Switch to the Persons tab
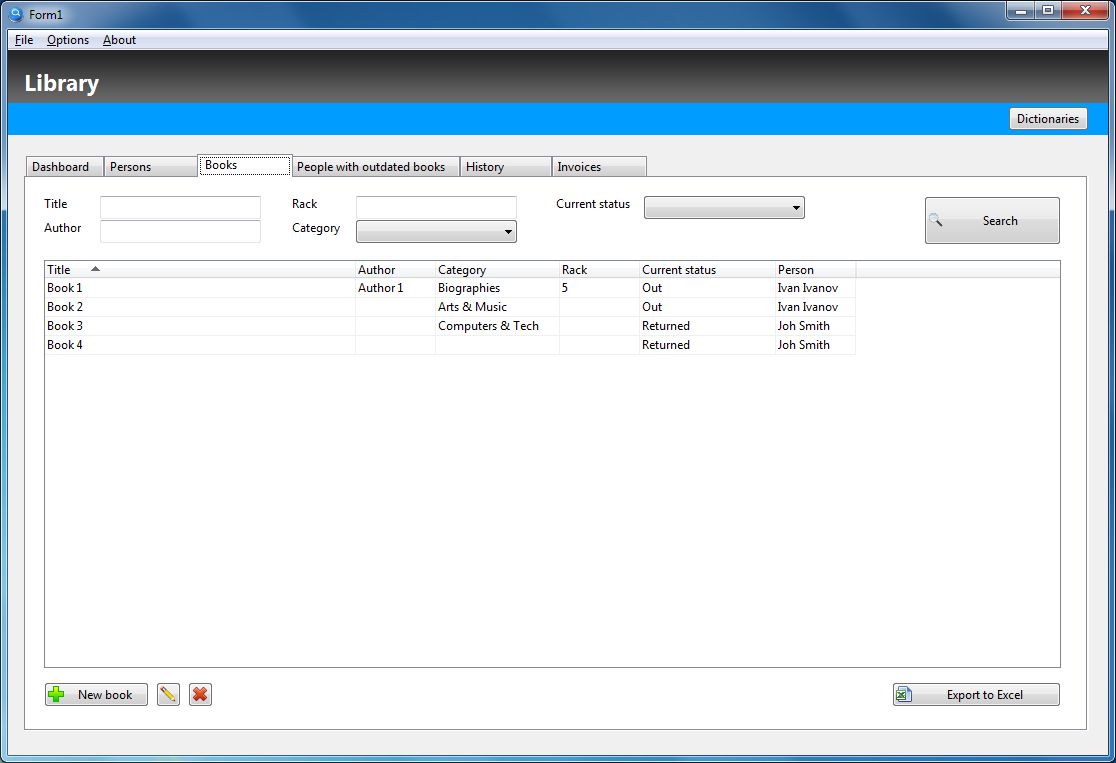This screenshot has height=763, width=1116. (150, 167)
